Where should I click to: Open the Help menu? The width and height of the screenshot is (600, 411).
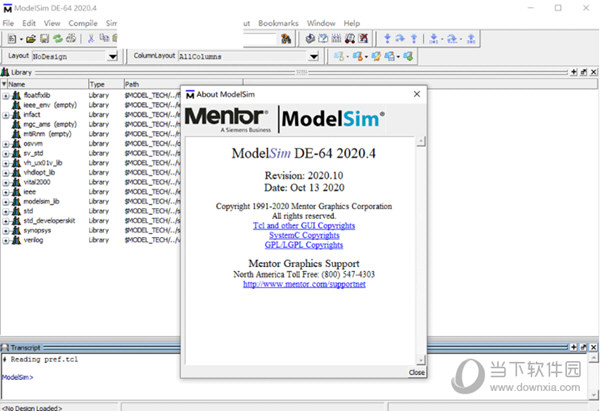352,23
